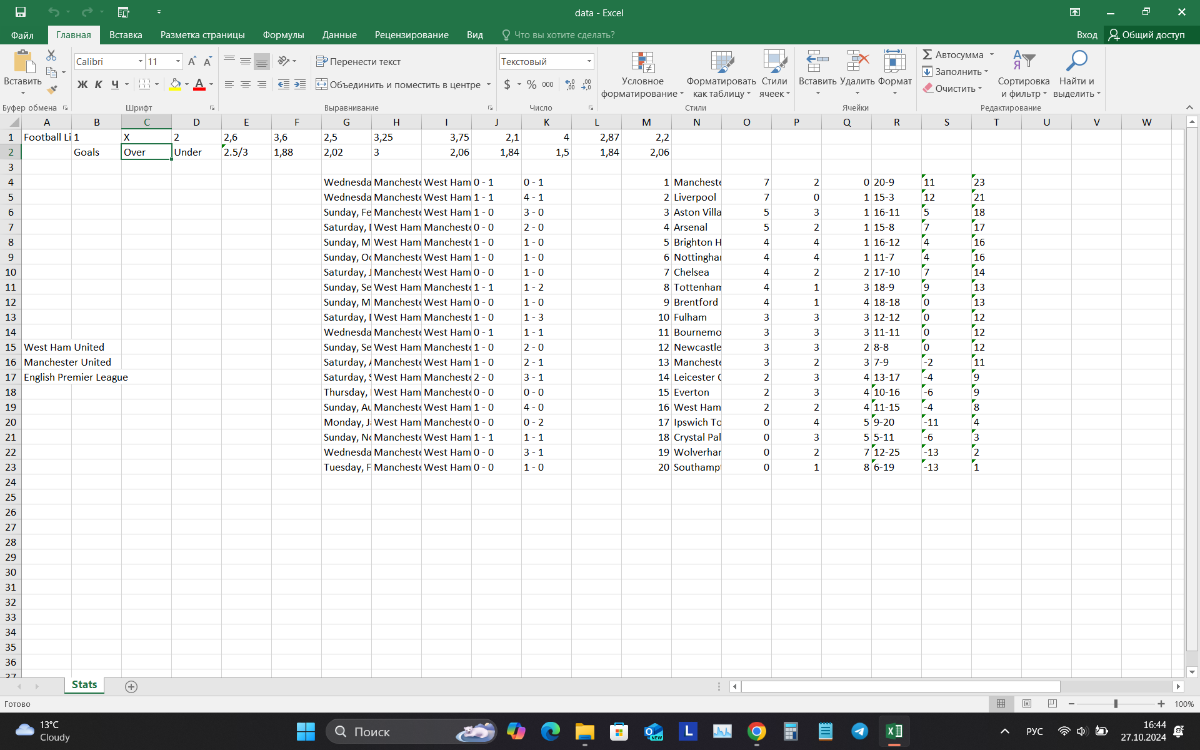The height and width of the screenshot is (750, 1200).
Task: Switch to the Данные tab
Action: click(x=339, y=34)
